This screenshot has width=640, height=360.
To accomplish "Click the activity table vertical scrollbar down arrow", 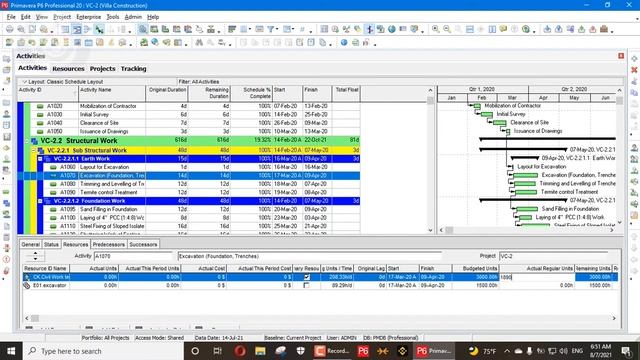I will (430, 230).
